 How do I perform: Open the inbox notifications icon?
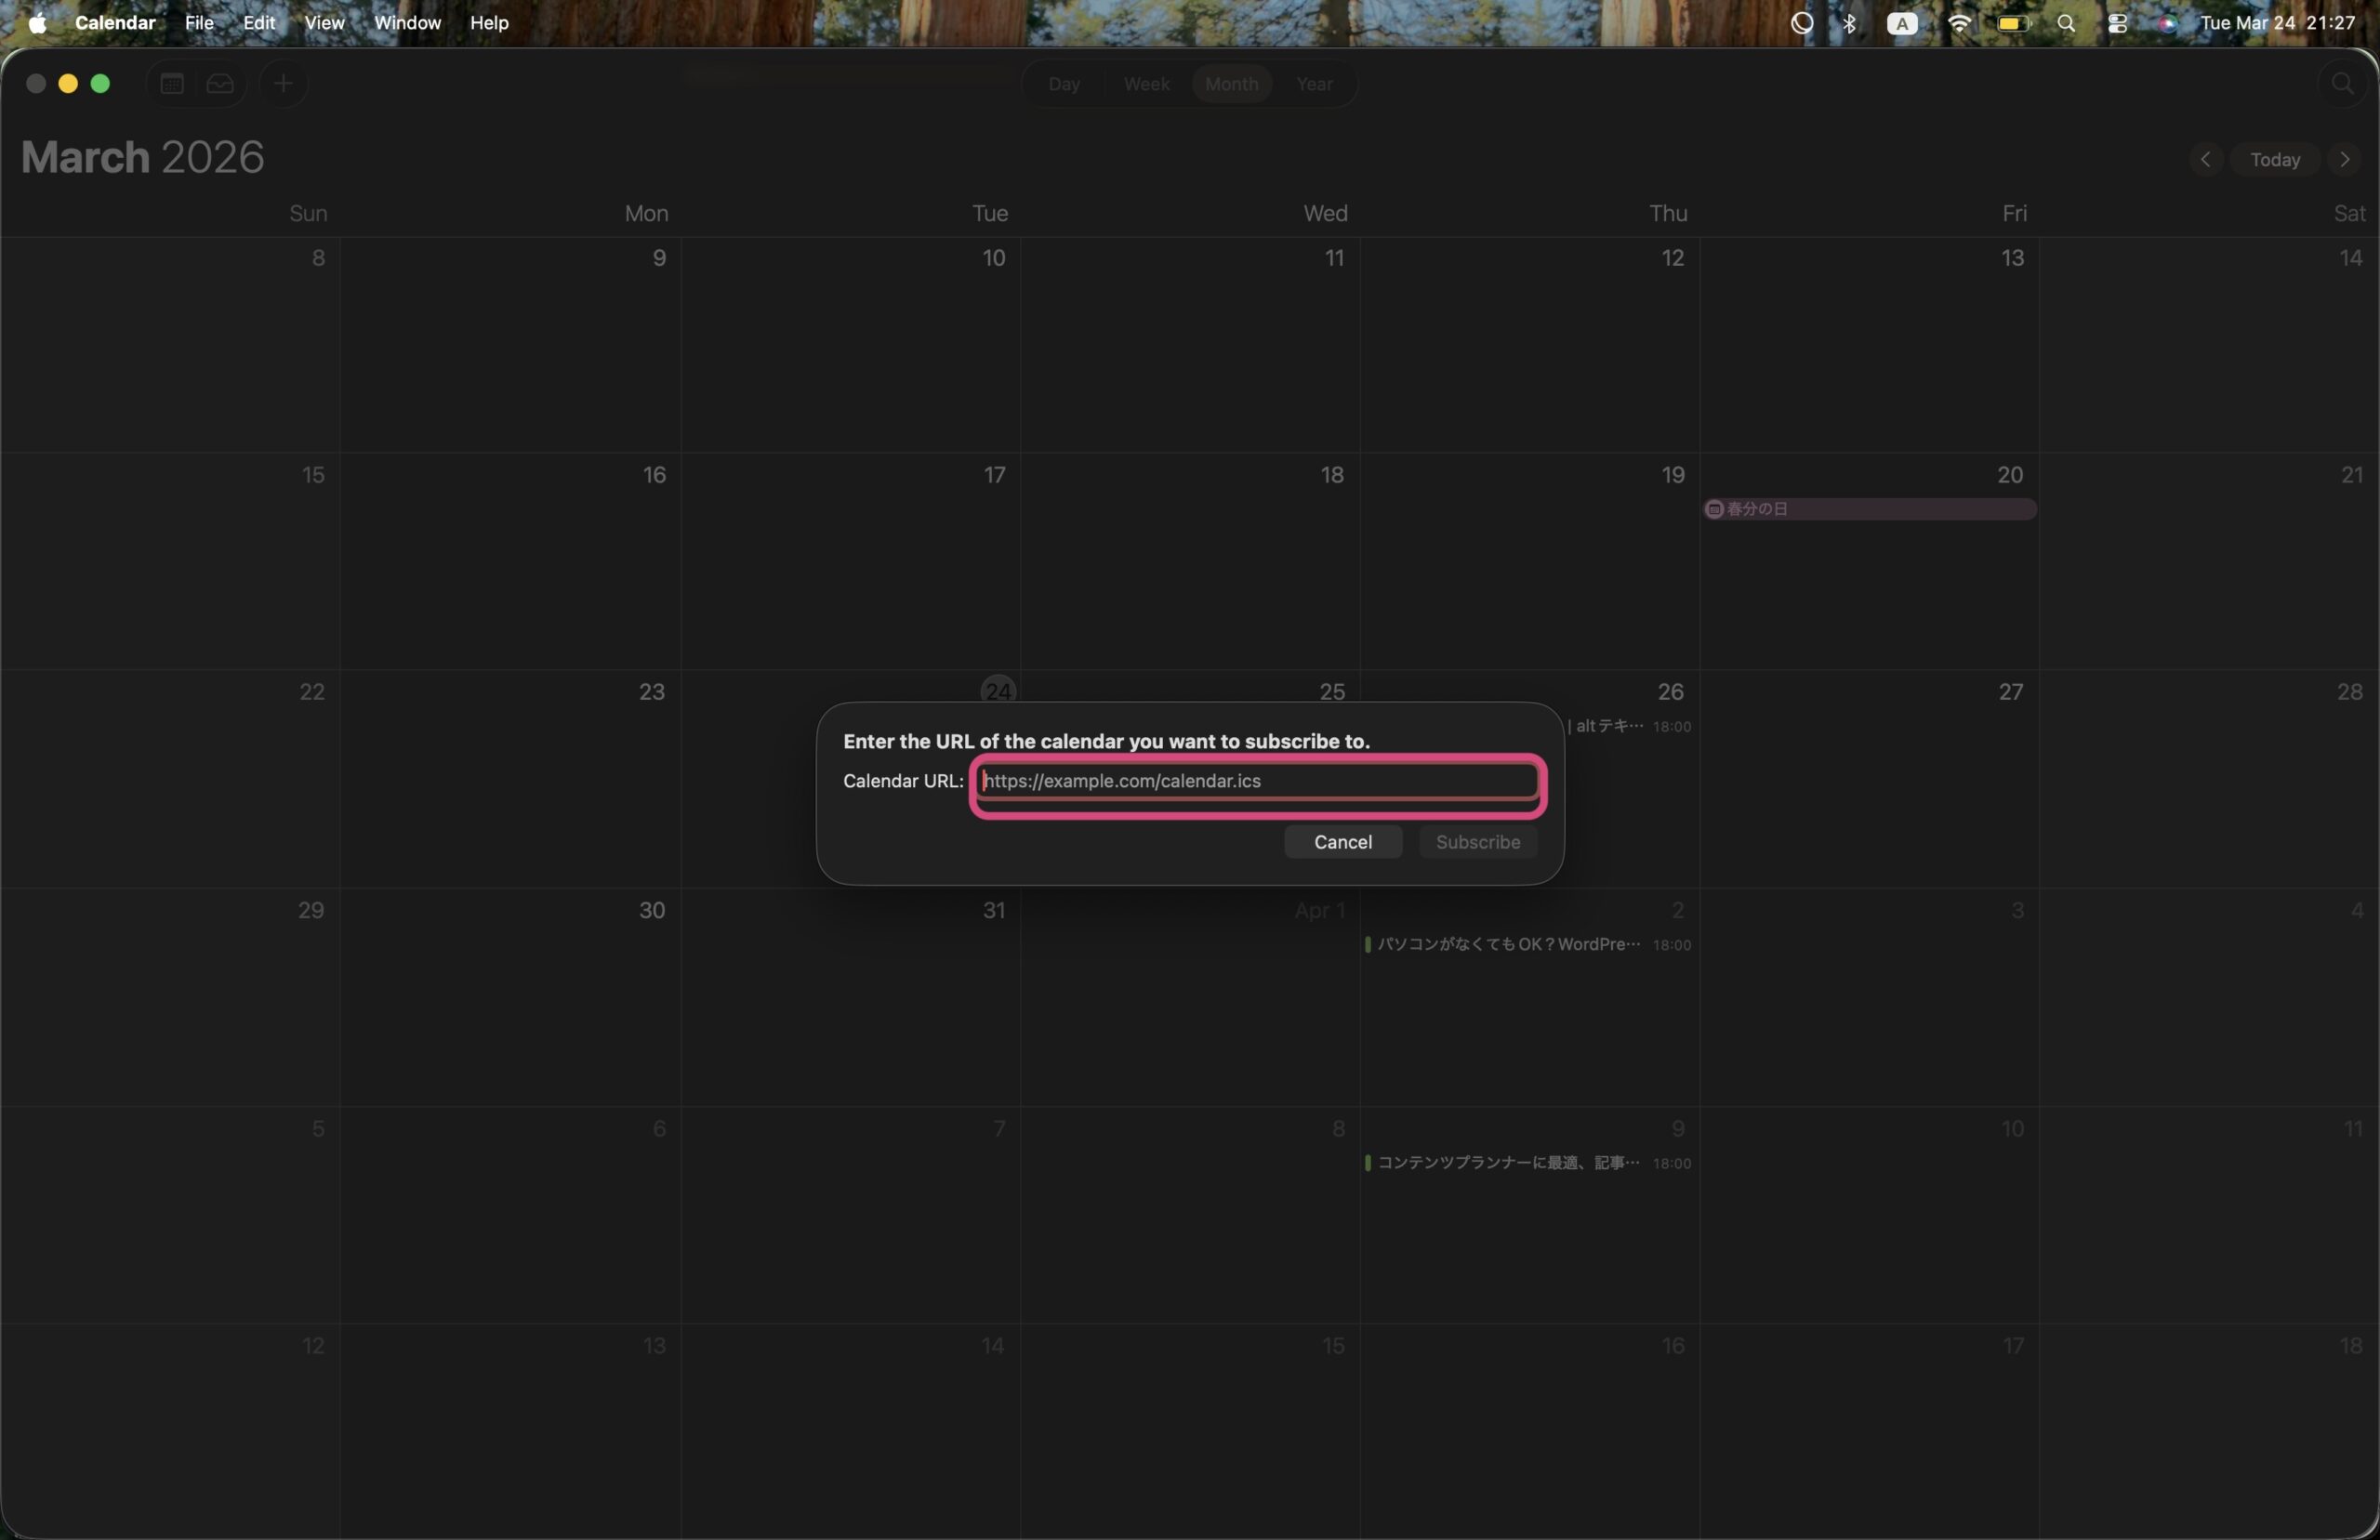(220, 84)
